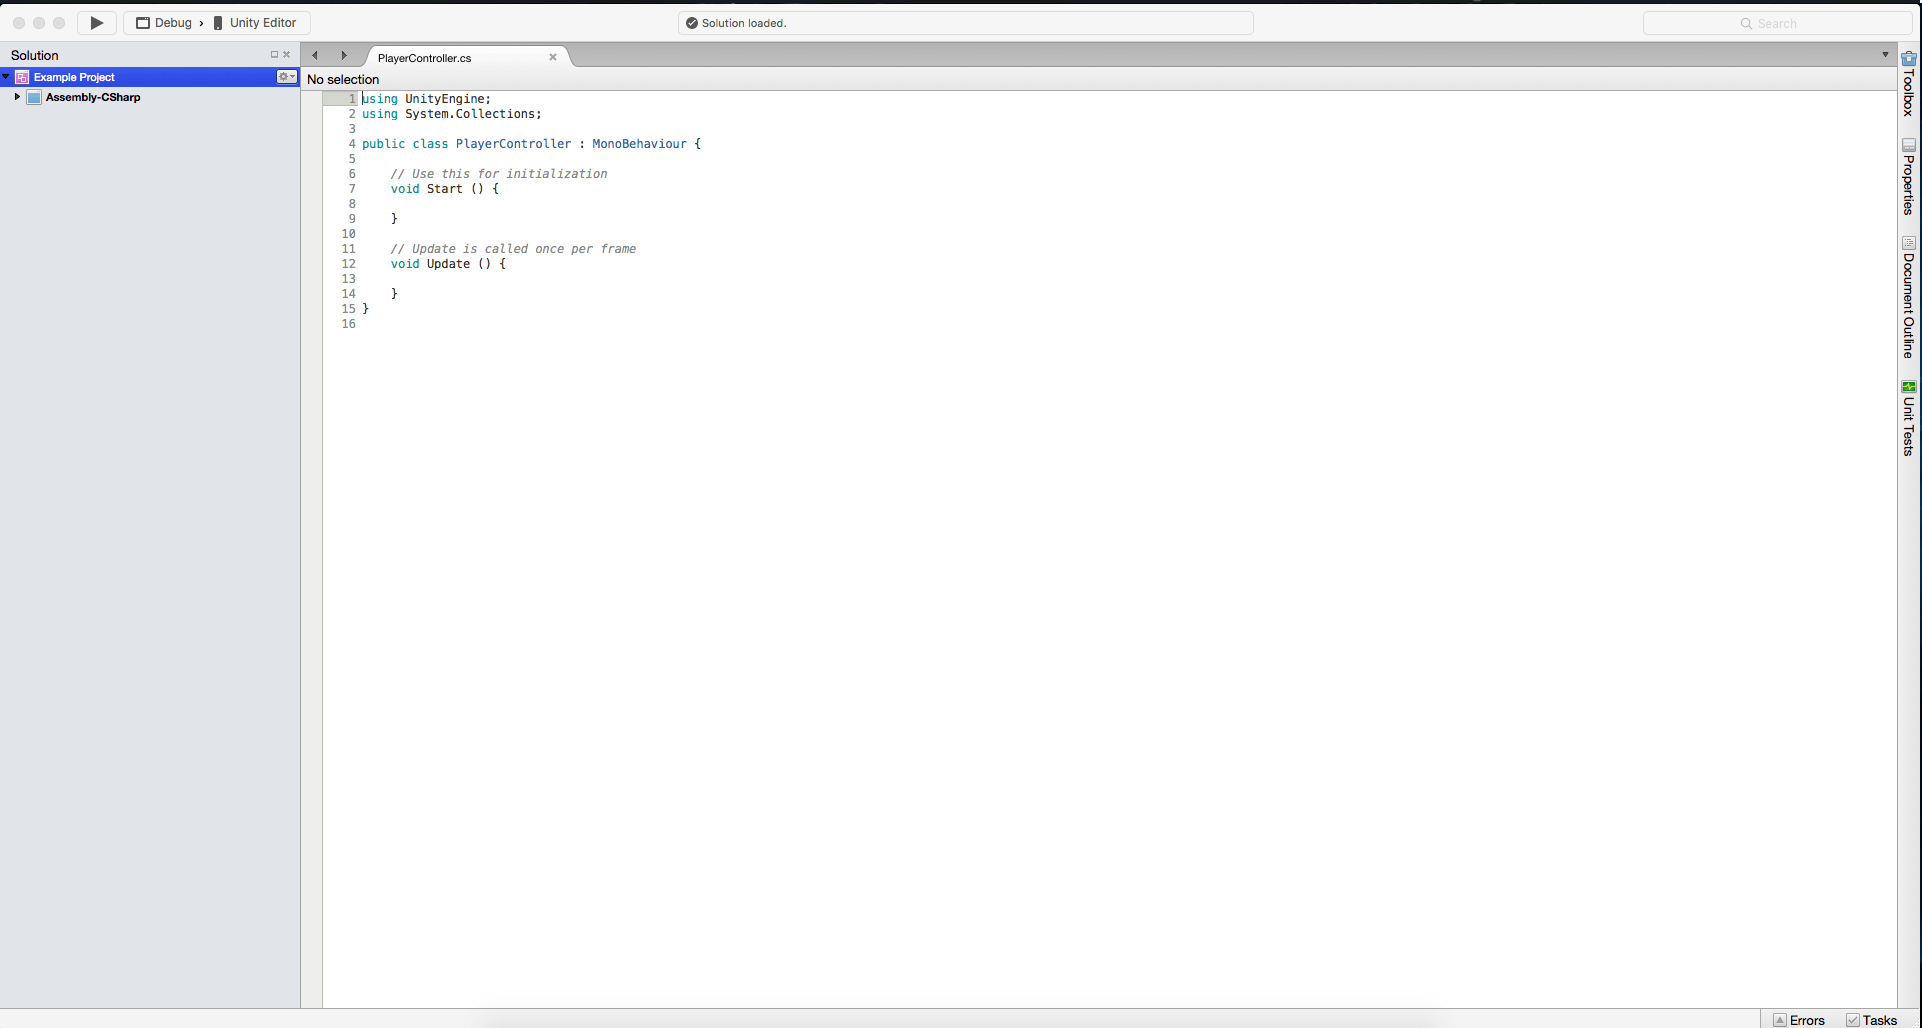Screen dimensions: 1922x1028
Task: Close the Solution pad
Action: pyautogui.click(x=287, y=55)
